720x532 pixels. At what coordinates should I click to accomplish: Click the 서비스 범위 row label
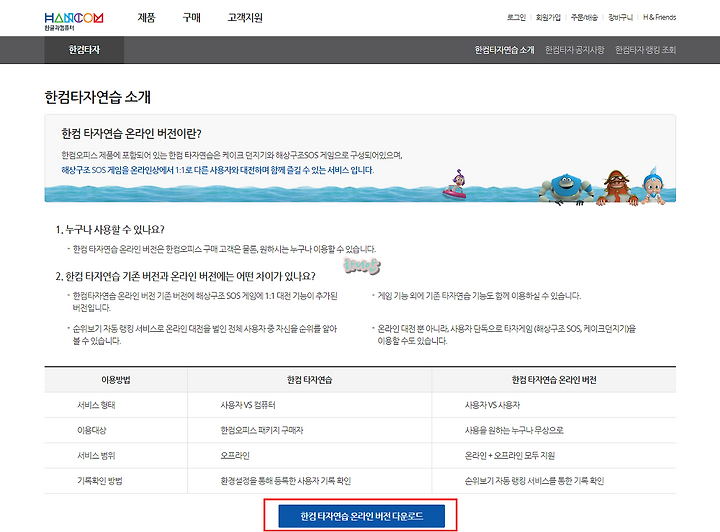[x=96, y=455]
